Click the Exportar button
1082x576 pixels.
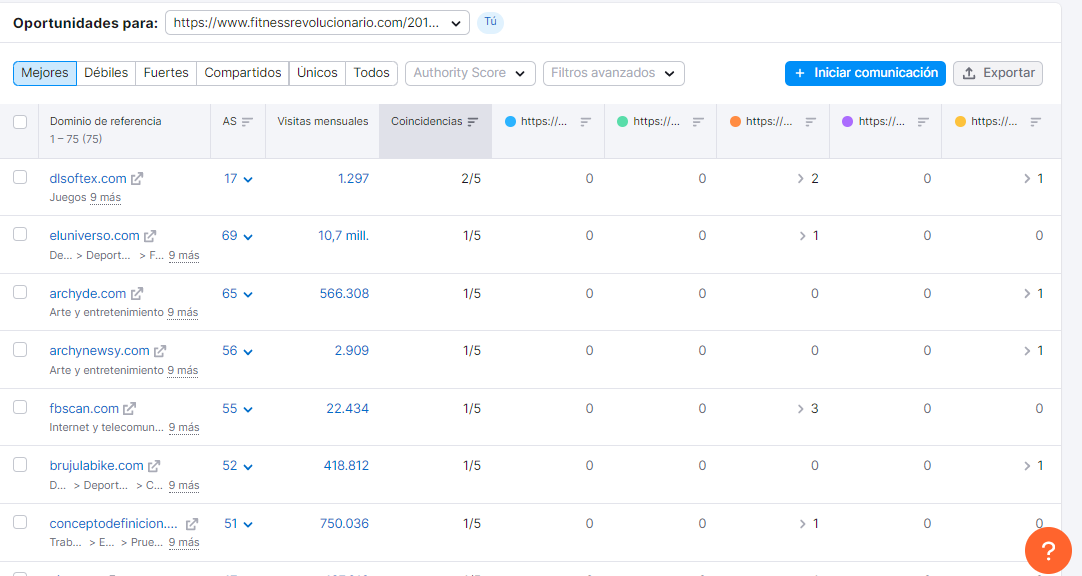[998, 73]
